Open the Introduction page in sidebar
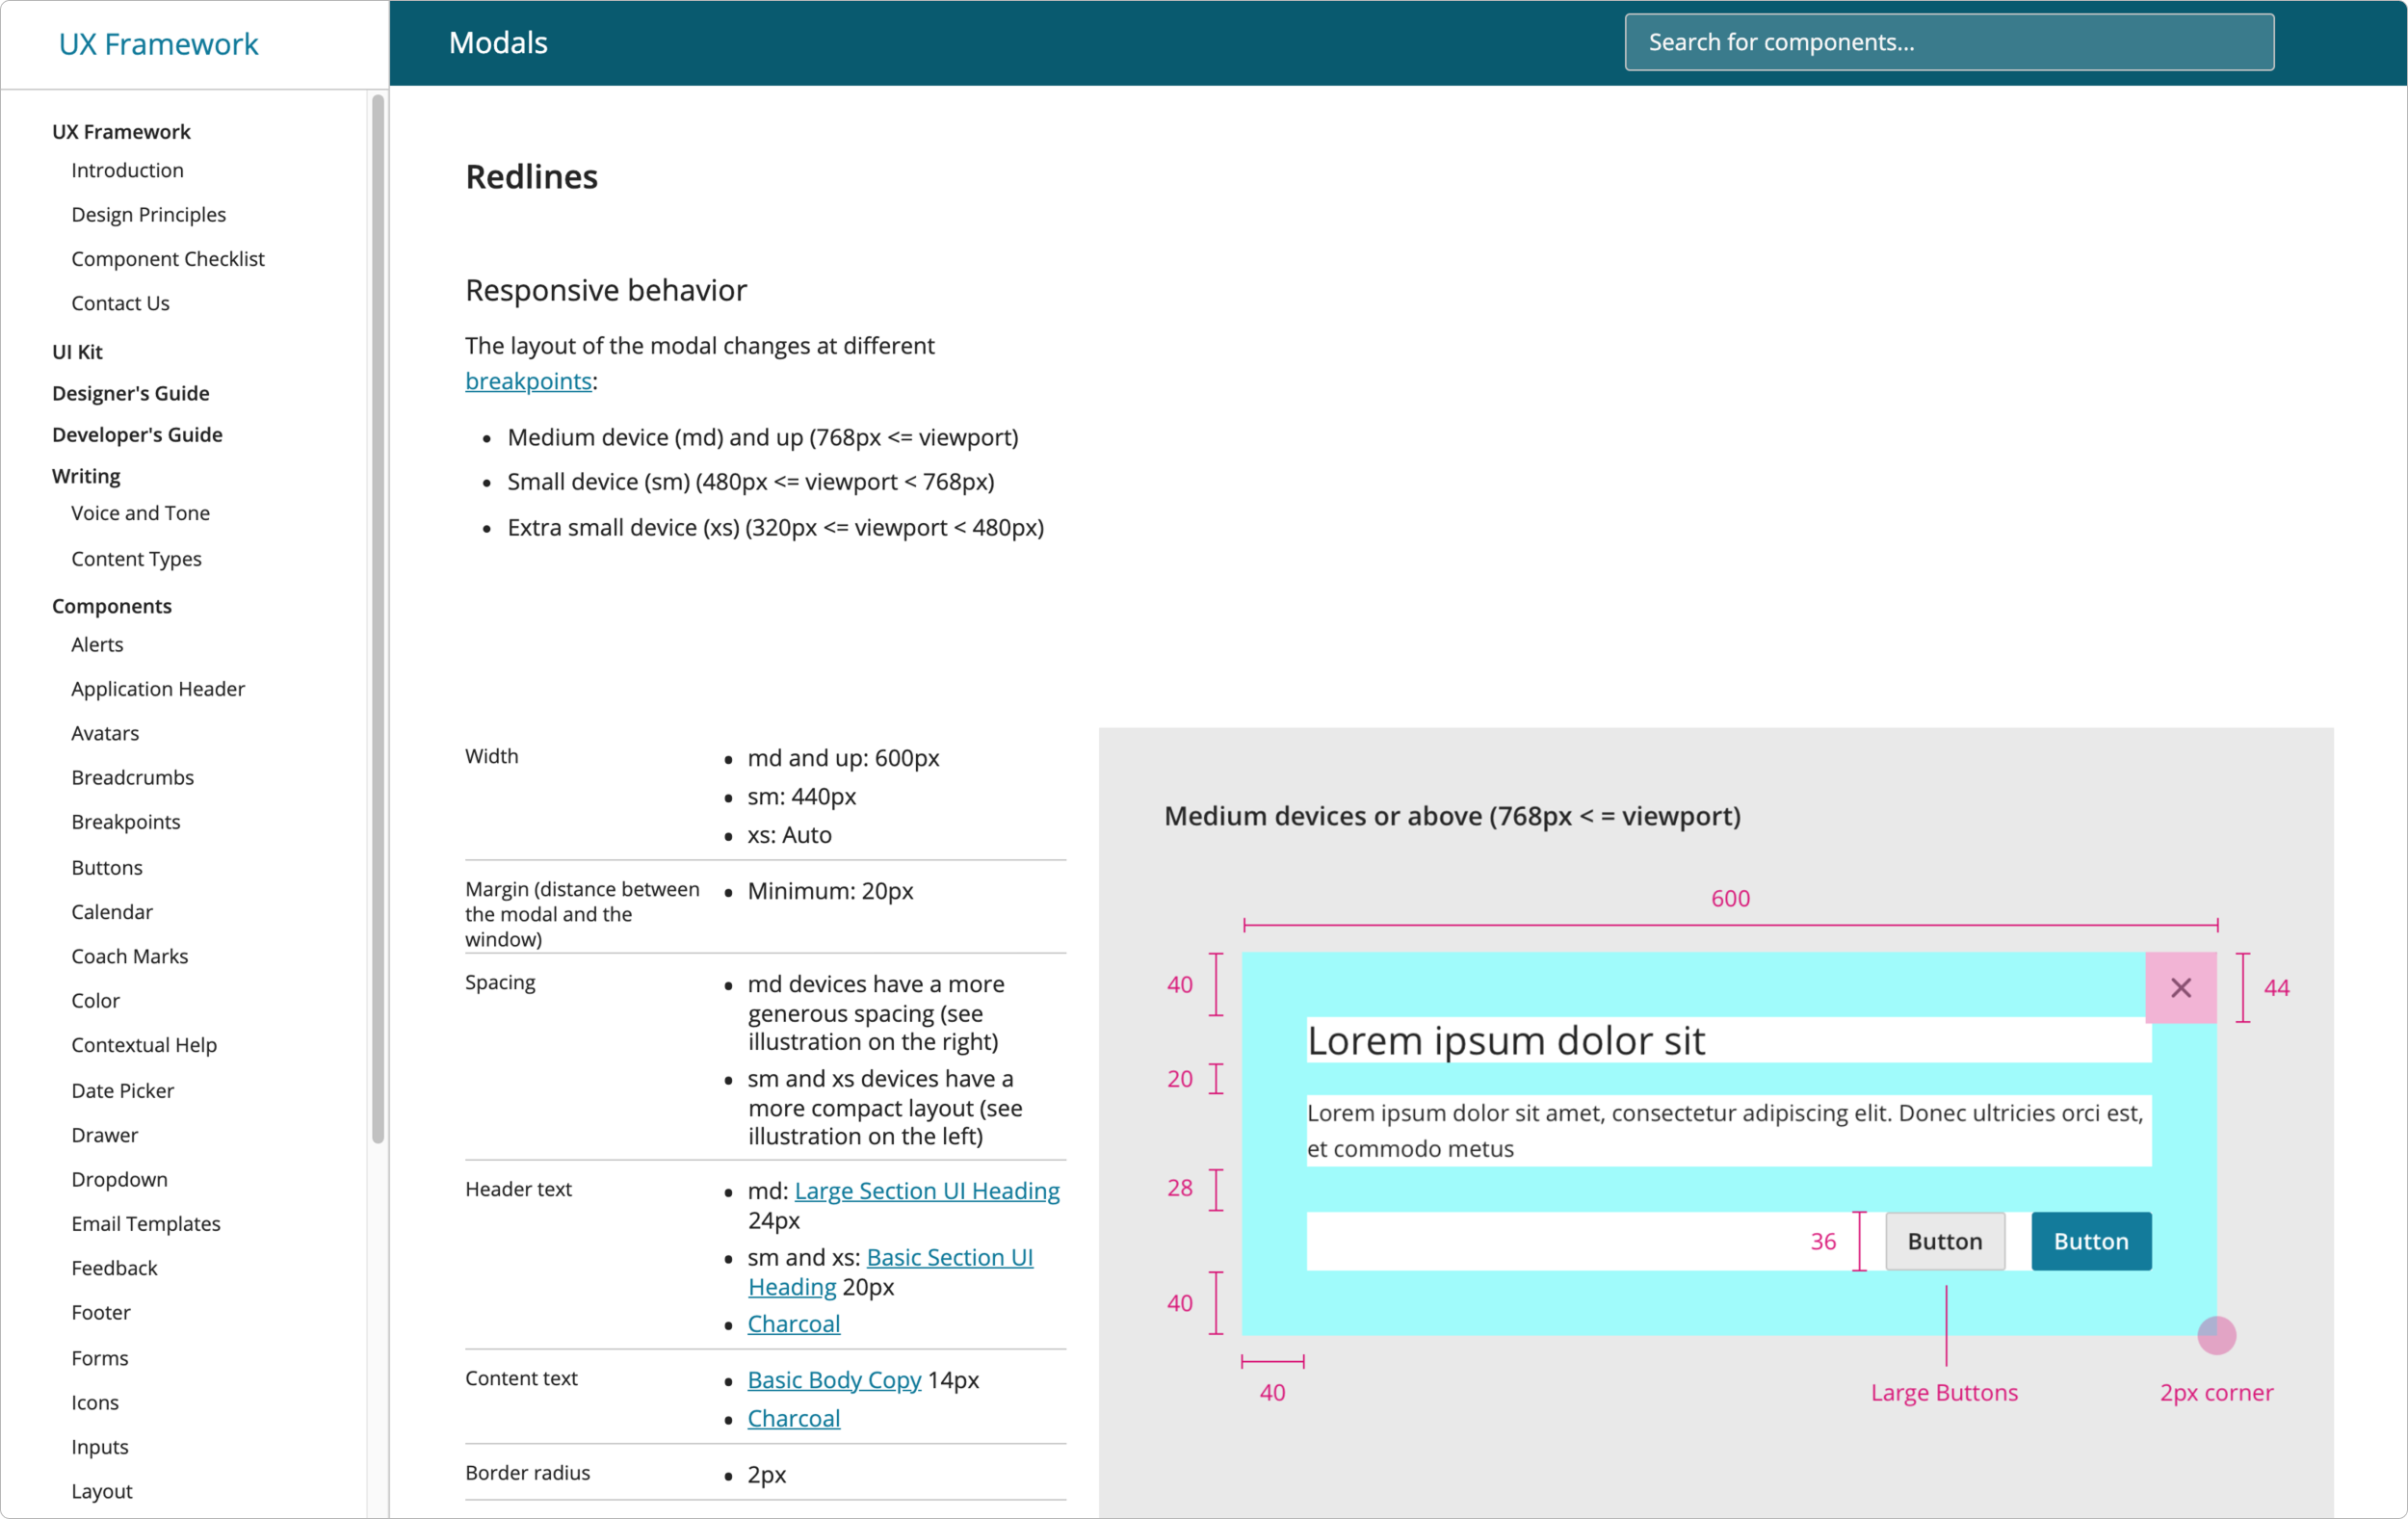This screenshot has width=2408, height=1519. (127, 170)
